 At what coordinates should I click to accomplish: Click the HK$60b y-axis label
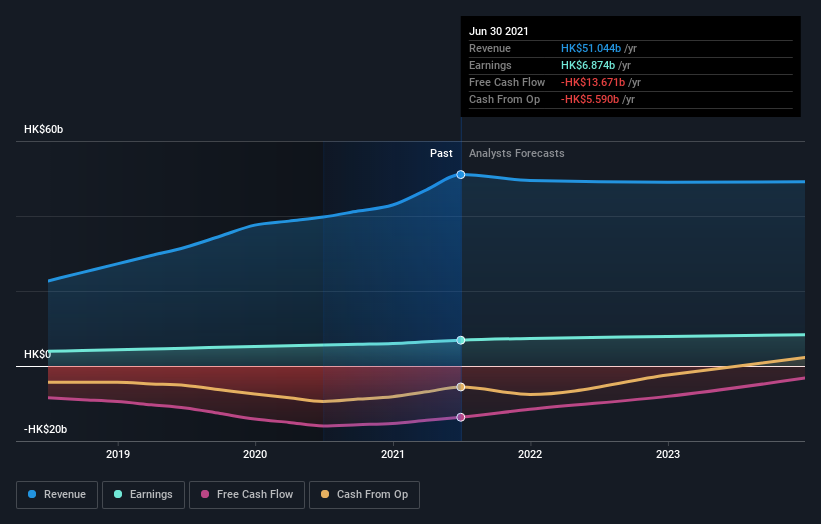[43, 129]
